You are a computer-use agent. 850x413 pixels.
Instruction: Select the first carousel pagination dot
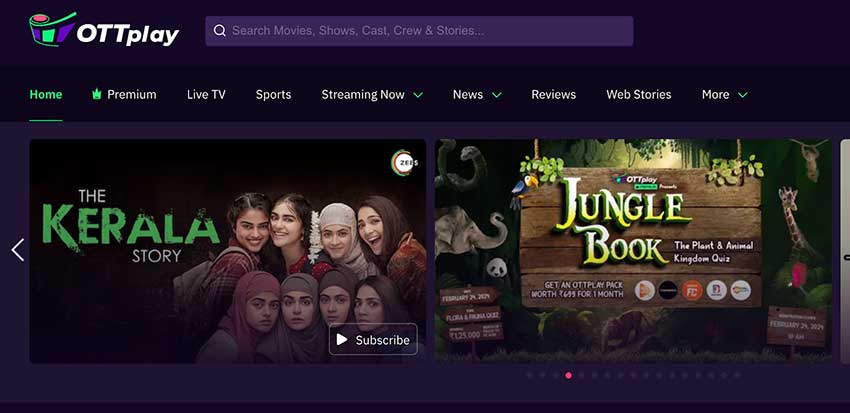[x=529, y=375]
